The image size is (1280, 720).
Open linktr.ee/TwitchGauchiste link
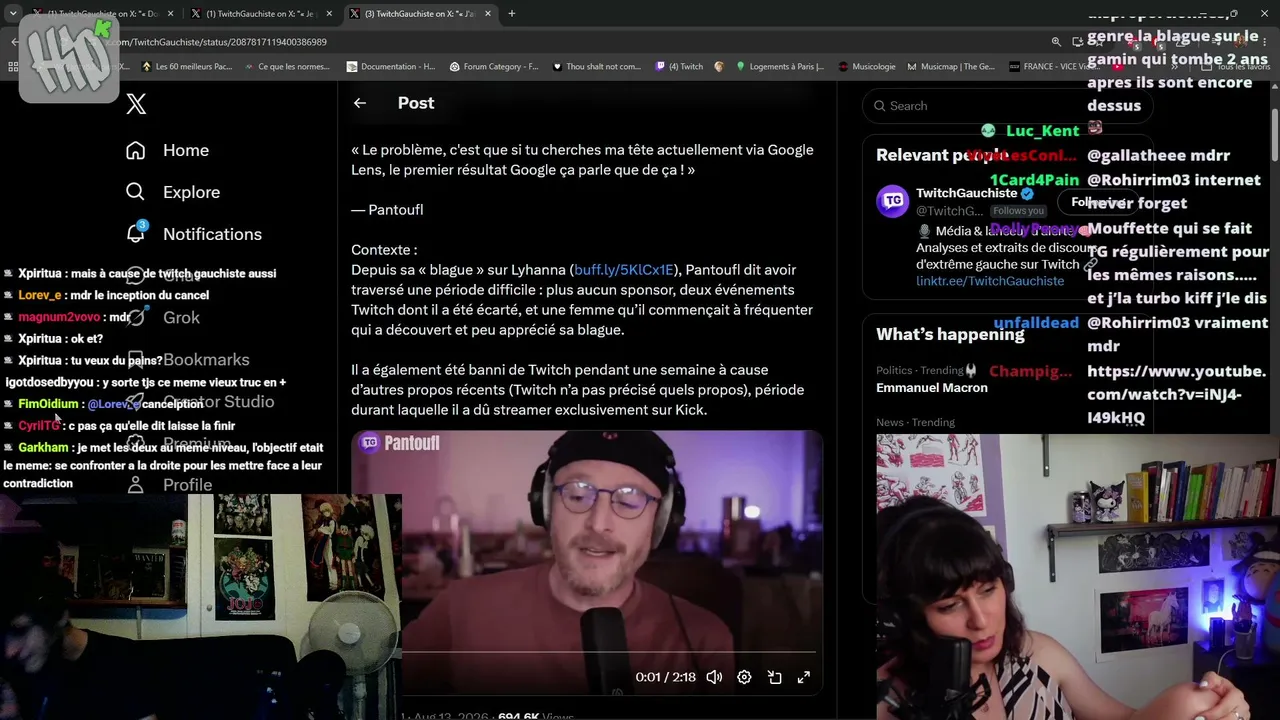pyautogui.click(x=990, y=281)
